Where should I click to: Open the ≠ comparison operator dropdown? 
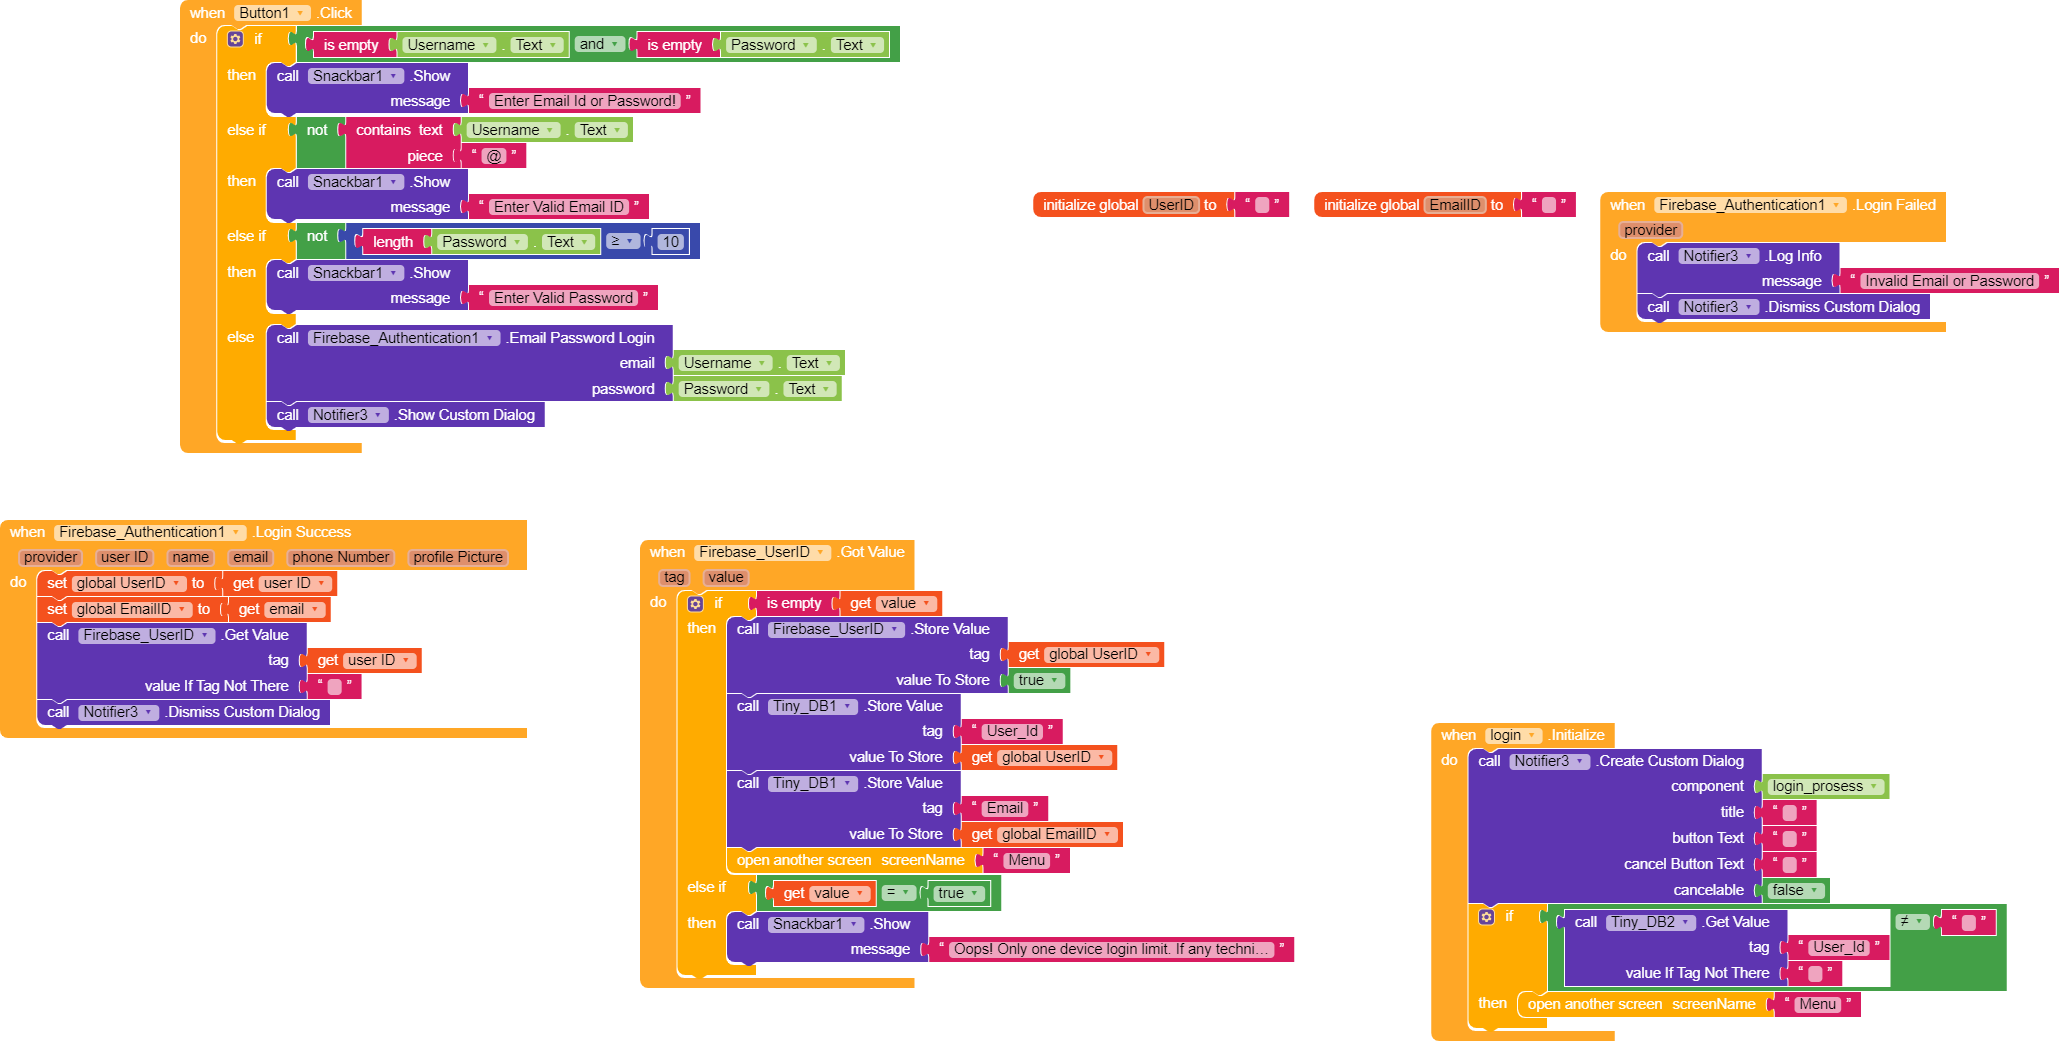tap(1912, 921)
